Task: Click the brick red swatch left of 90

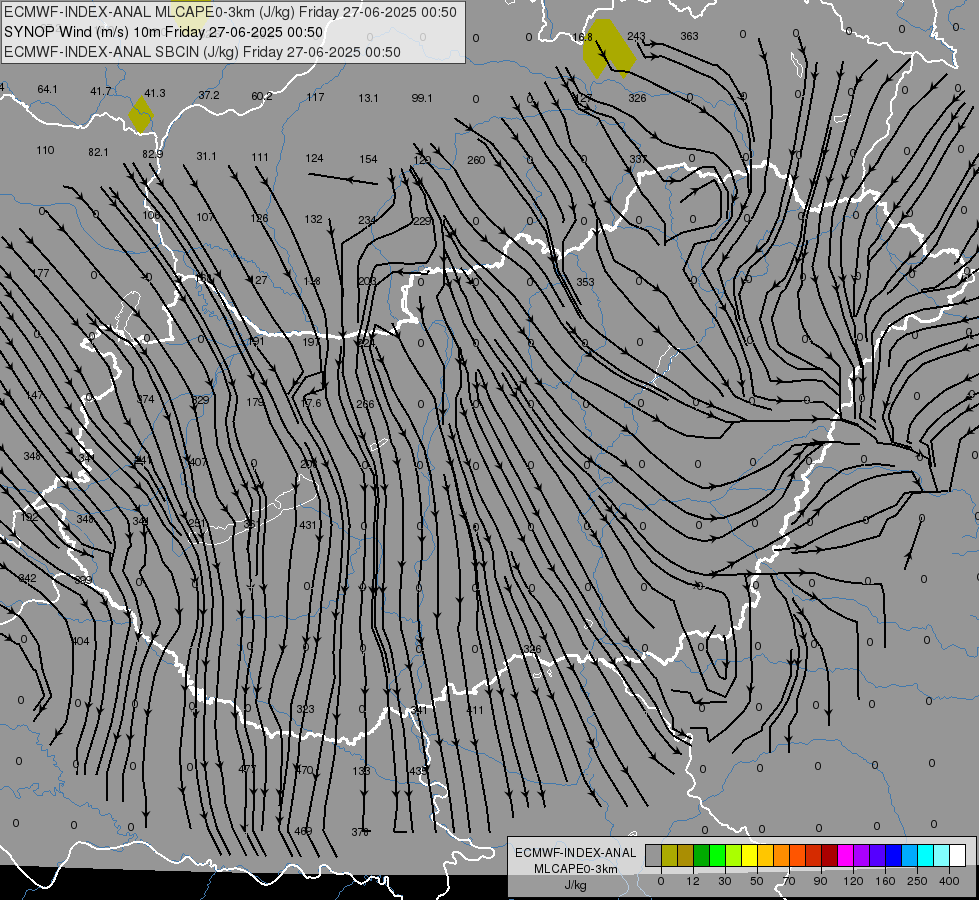Action: click(814, 855)
